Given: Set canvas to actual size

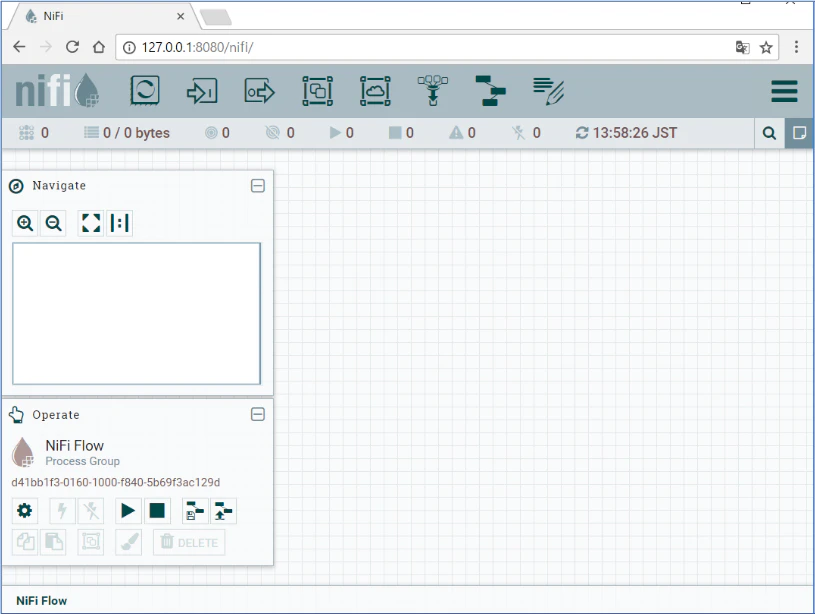Looking at the screenshot, I should click(120, 224).
